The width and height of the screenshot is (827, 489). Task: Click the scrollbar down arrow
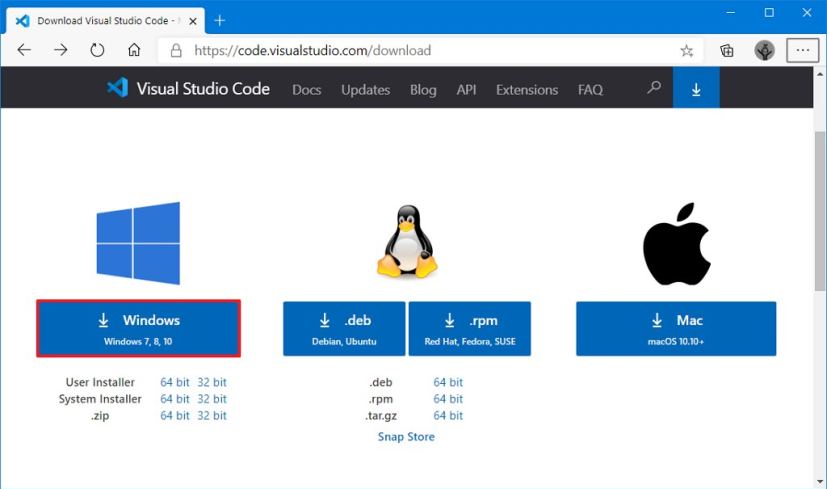click(820, 482)
